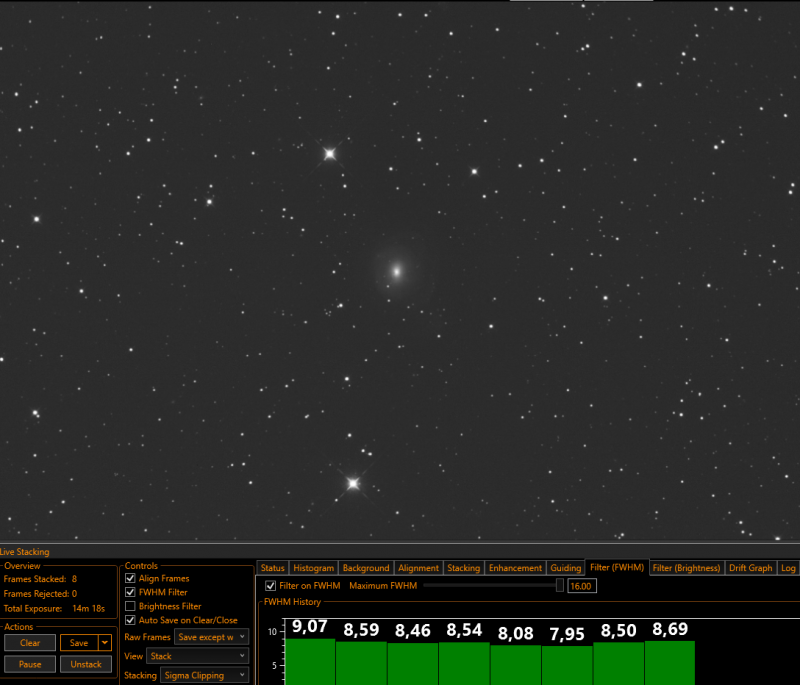The width and height of the screenshot is (800, 685).
Task: Select the Filter (FWHM) tab
Action: 617,567
